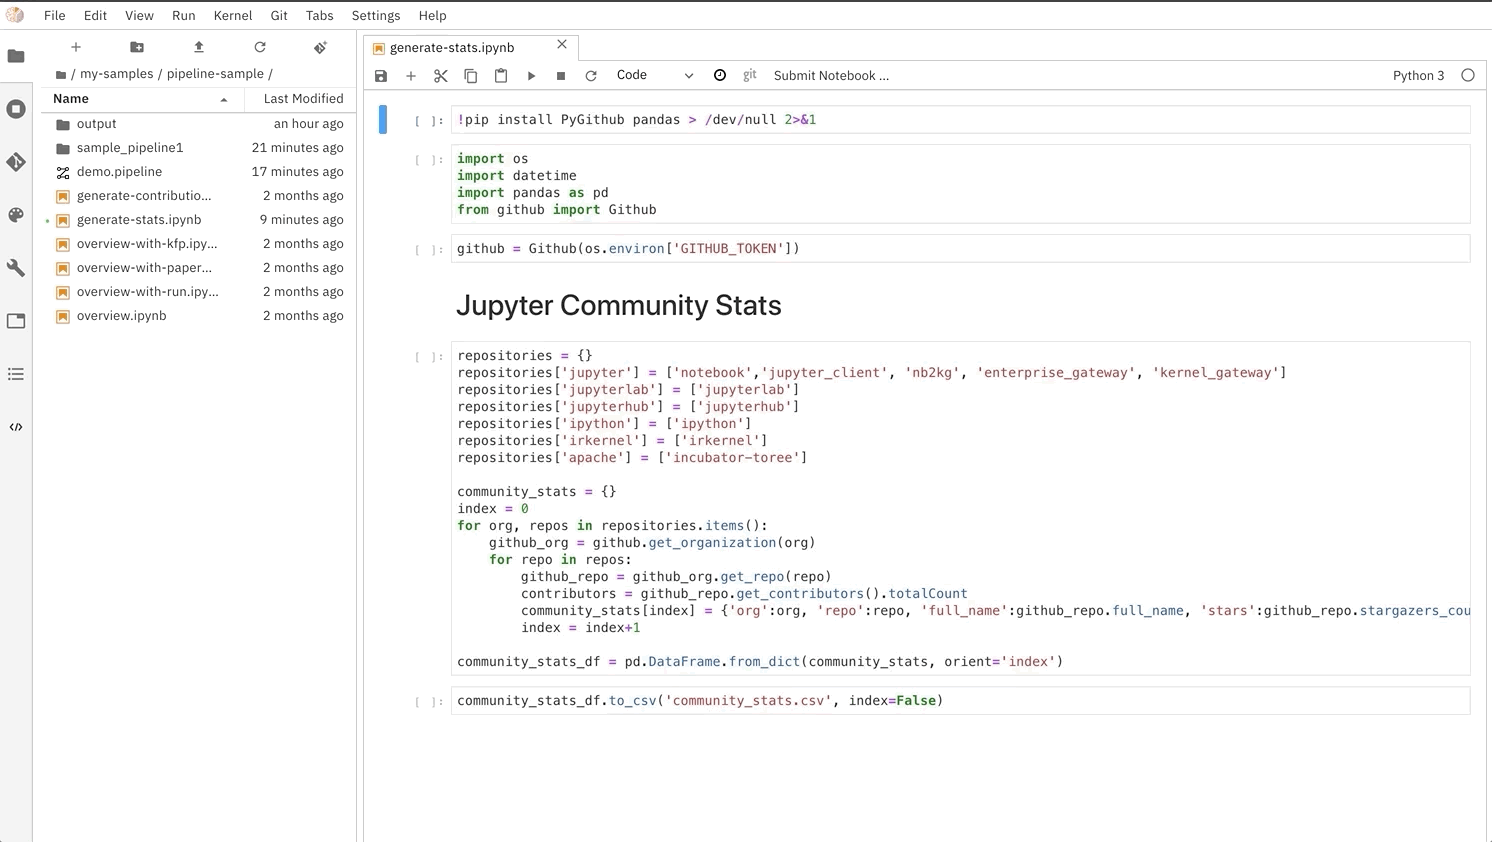Run the selected cell
The height and width of the screenshot is (842, 1492).
click(531, 76)
